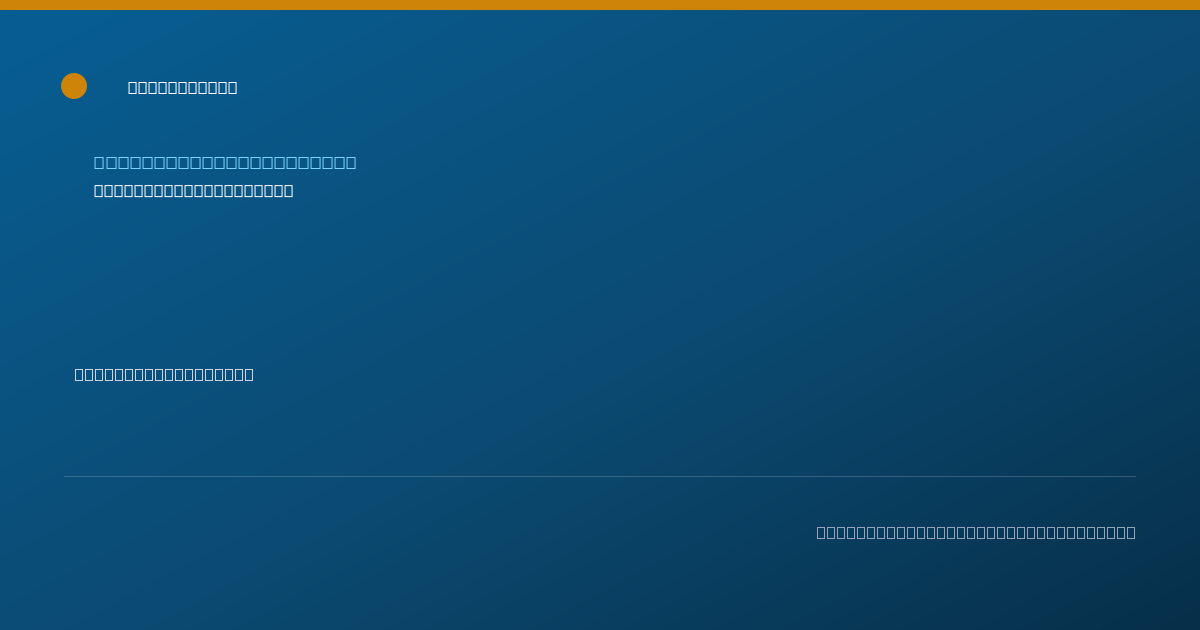Open the light-blue headline text line
The width and height of the screenshot is (1200, 630).
click(x=225, y=163)
